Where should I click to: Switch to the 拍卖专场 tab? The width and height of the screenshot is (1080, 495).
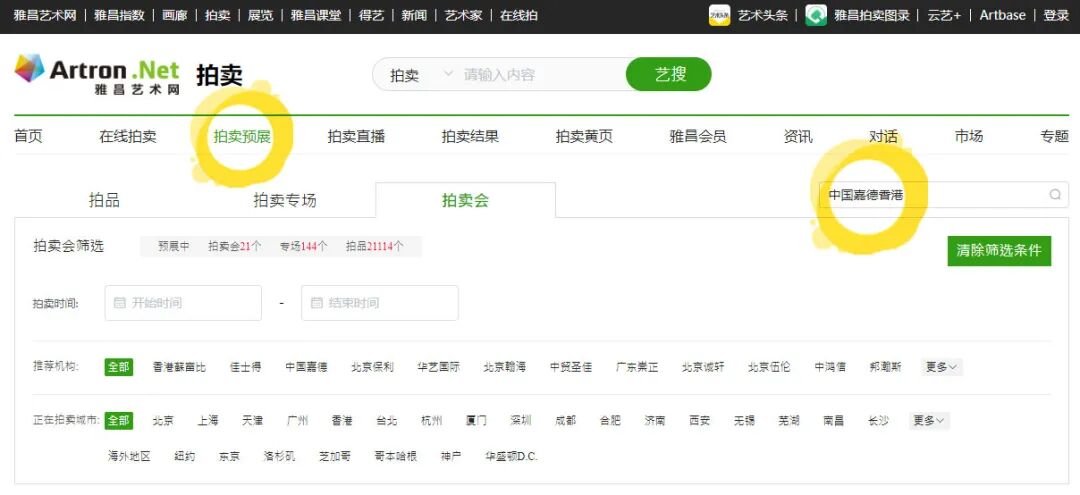pyautogui.click(x=285, y=200)
